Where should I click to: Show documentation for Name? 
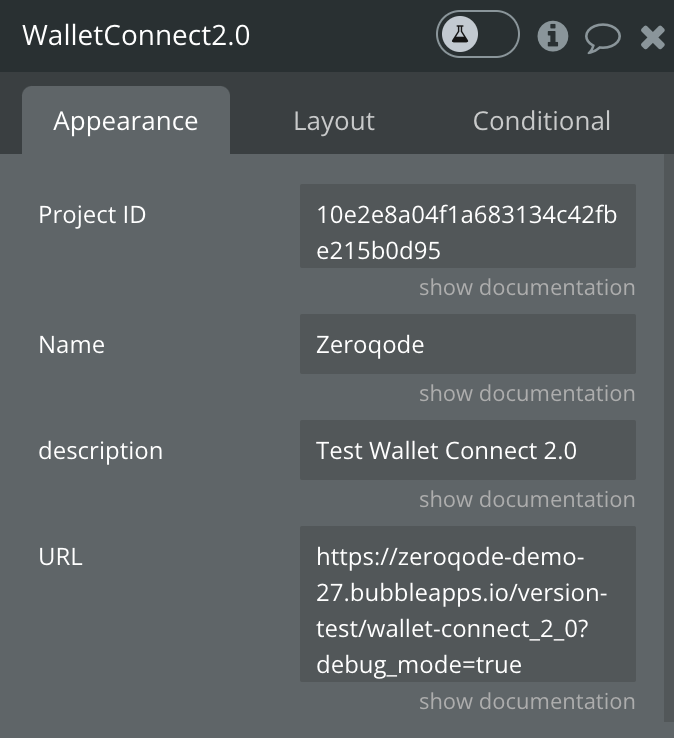tap(527, 393)
